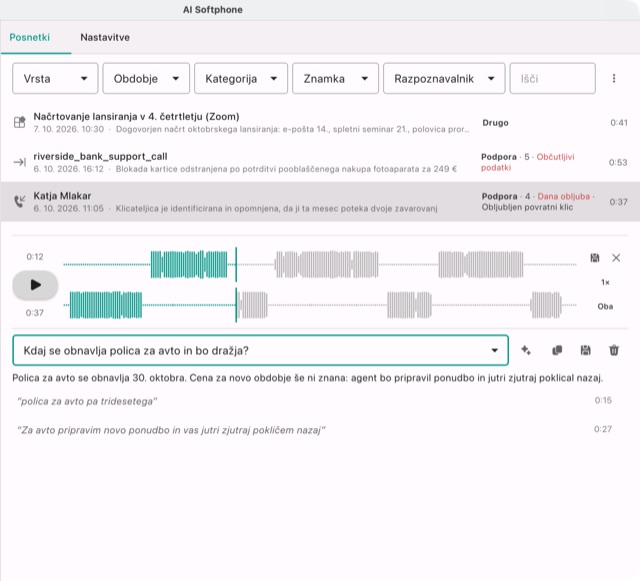Click the 0:27 quote timestamp

coord(603,429)
